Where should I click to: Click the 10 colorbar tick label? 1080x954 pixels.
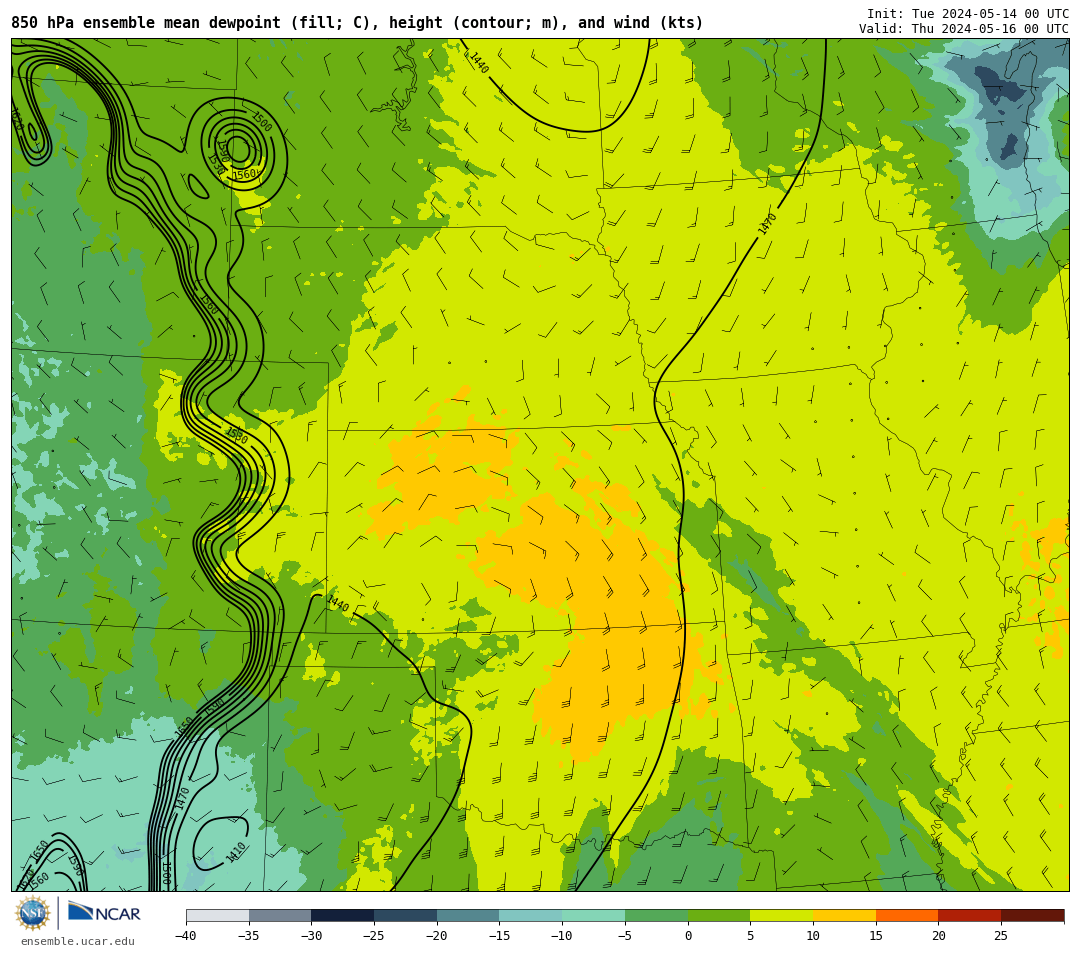[813, 935]
